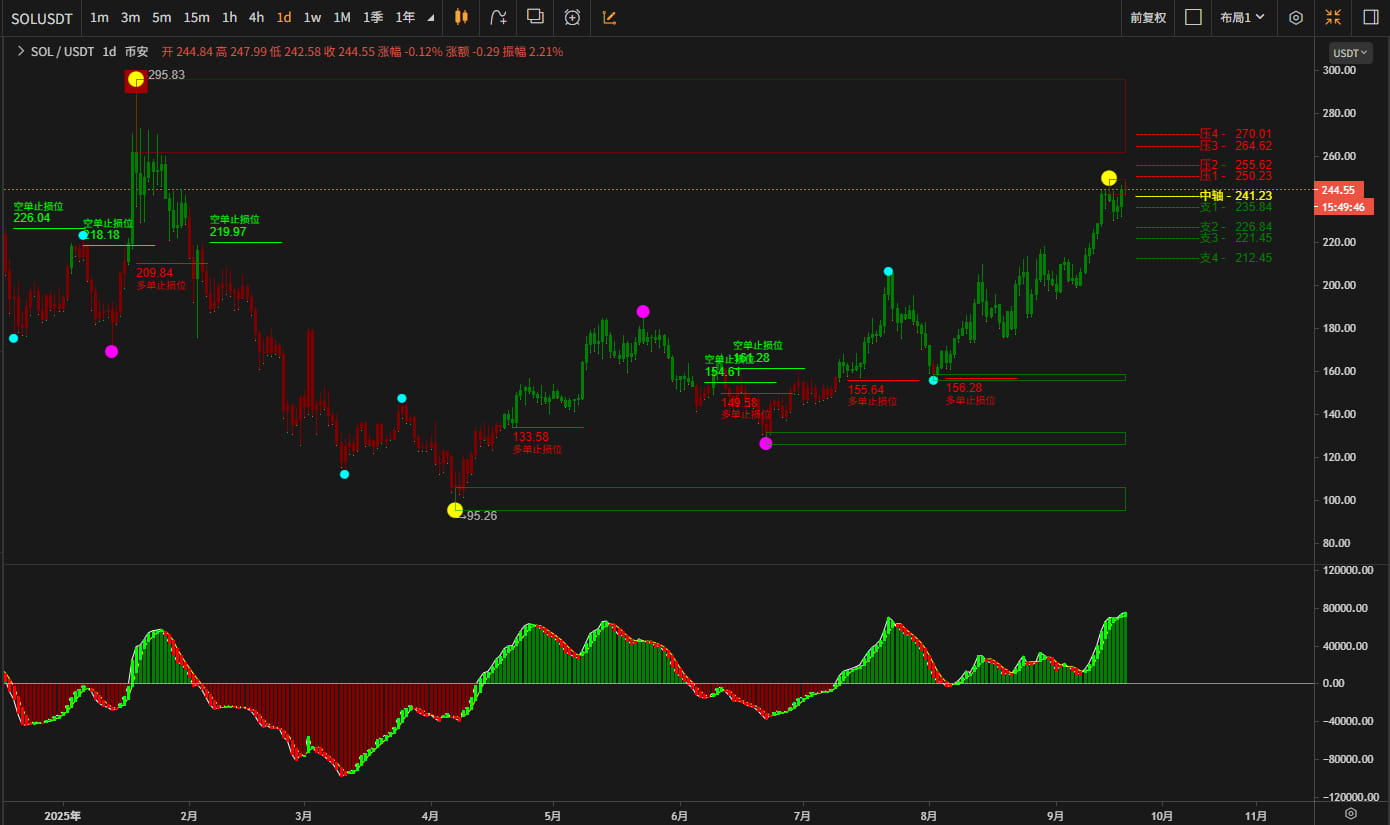
Task: Click the 2025年 label on time axis
Action: click(63, 816)
